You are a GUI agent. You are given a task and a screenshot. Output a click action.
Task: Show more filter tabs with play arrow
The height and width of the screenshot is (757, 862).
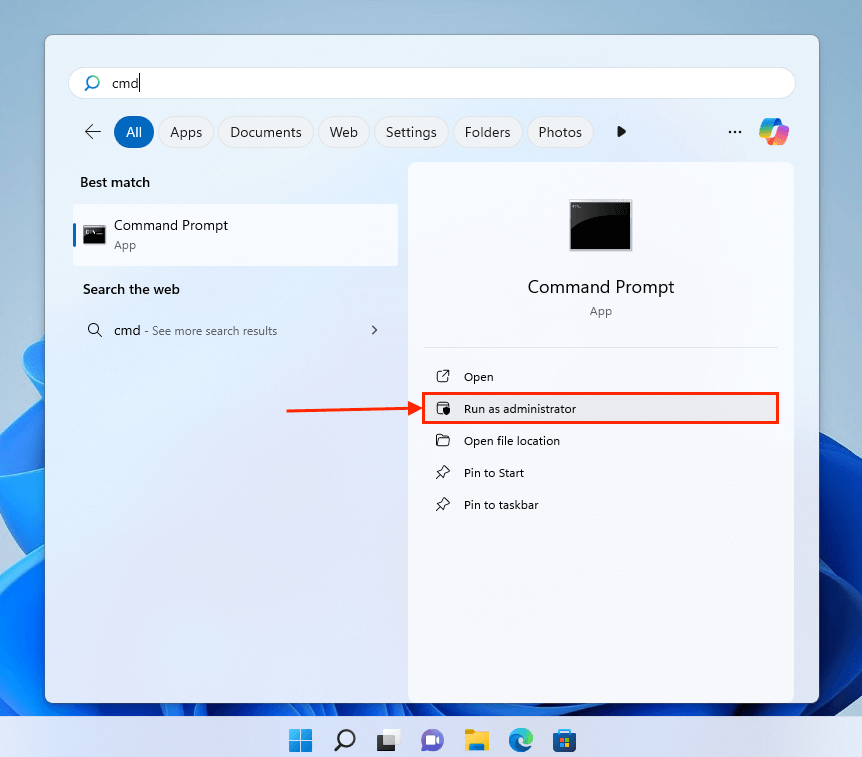621,132
